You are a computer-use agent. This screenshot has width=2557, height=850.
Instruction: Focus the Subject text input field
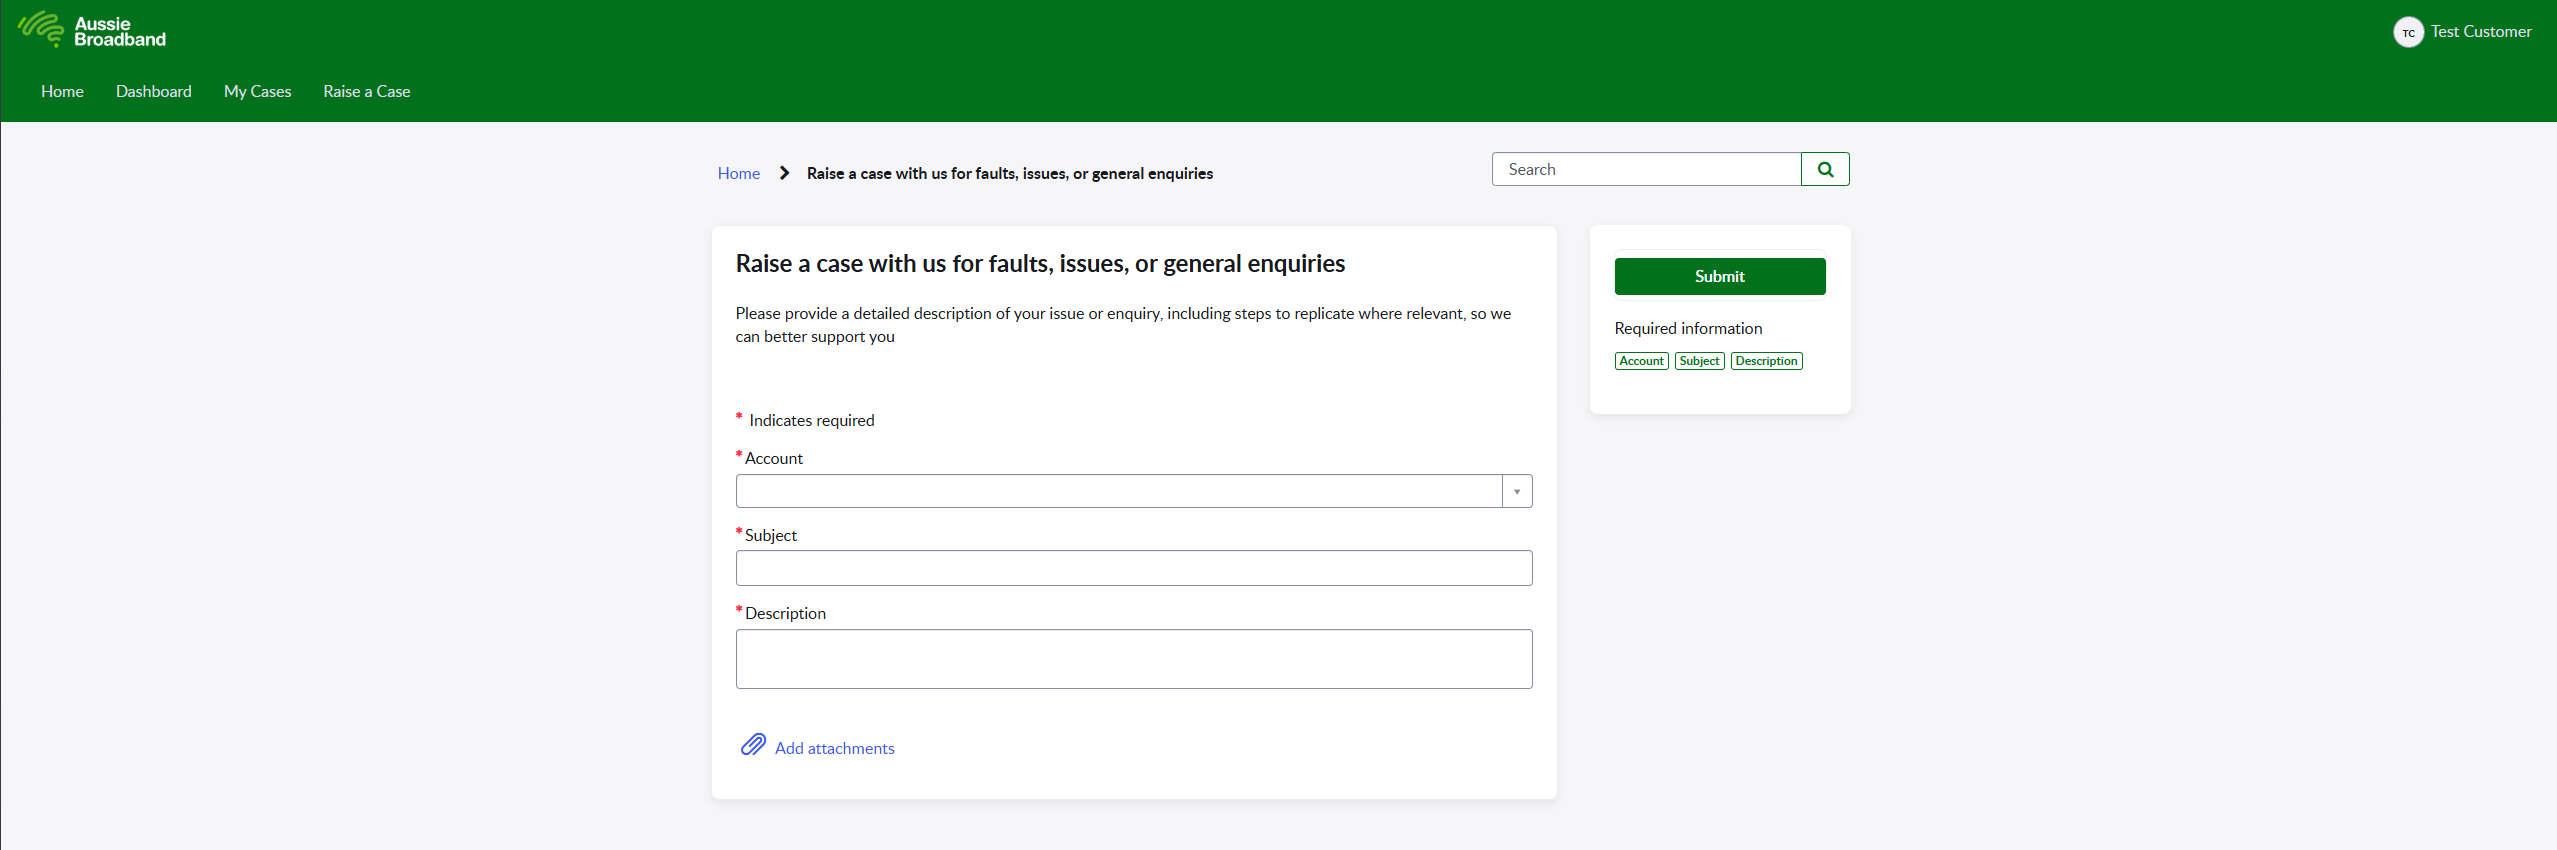coord(1133,568)
